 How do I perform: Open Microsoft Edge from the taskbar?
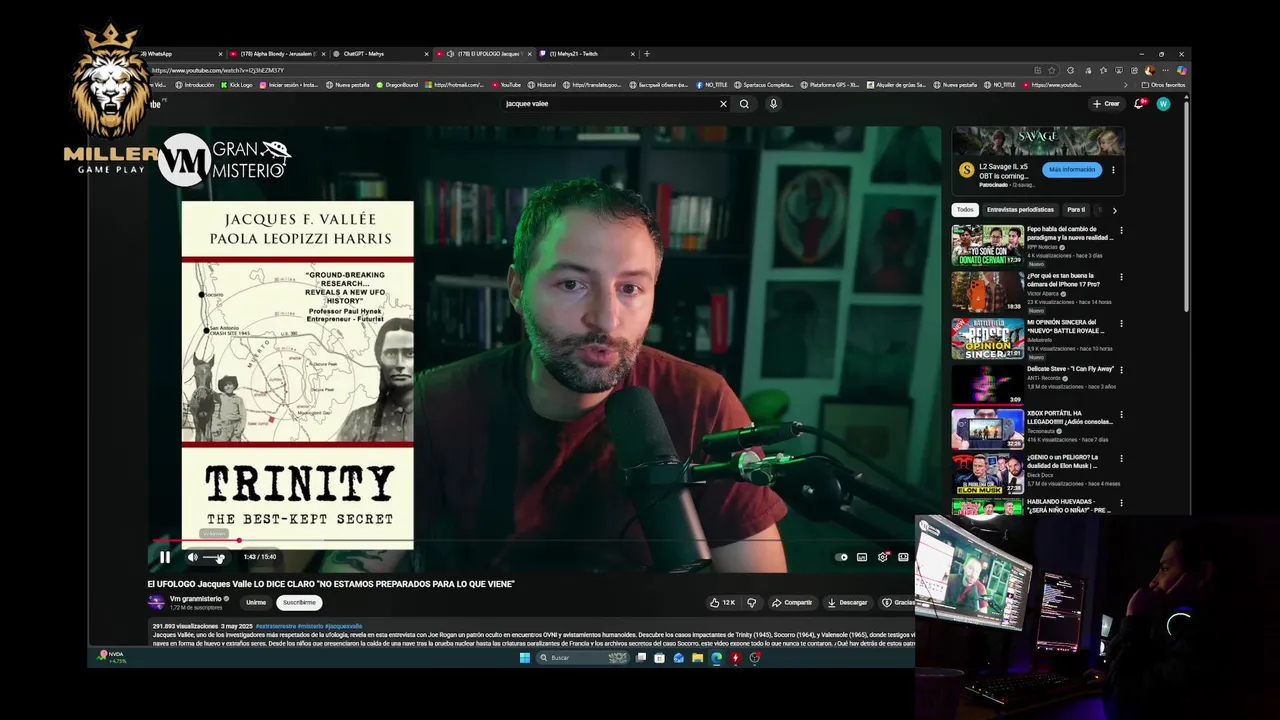point(716,658)
